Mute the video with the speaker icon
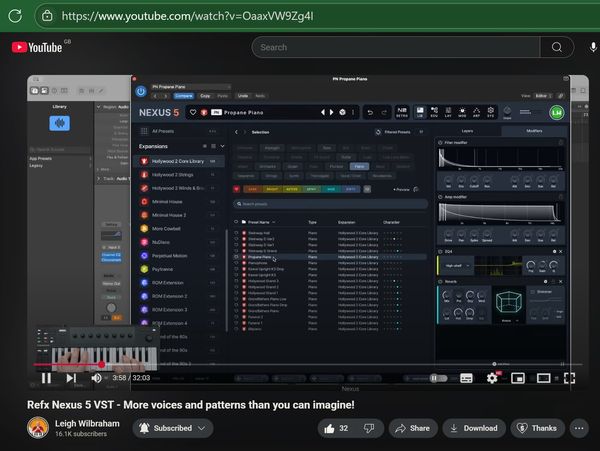This screenshot has height=451, width=600. [96, 378]
